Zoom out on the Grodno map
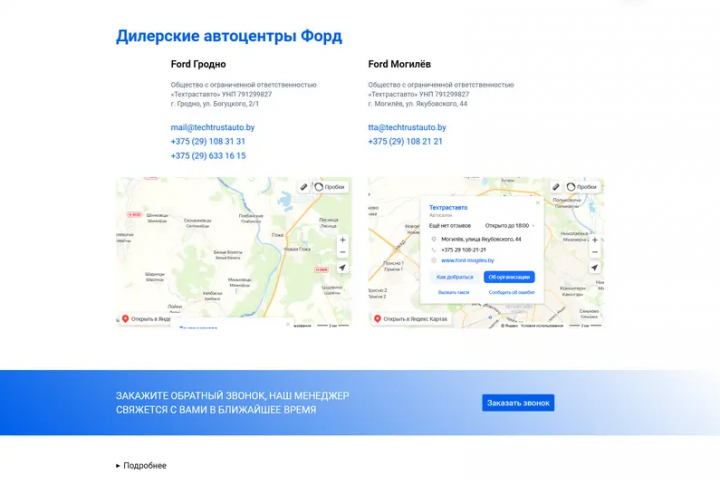Viewport: 720px width, 480px height. coord(343,252)
